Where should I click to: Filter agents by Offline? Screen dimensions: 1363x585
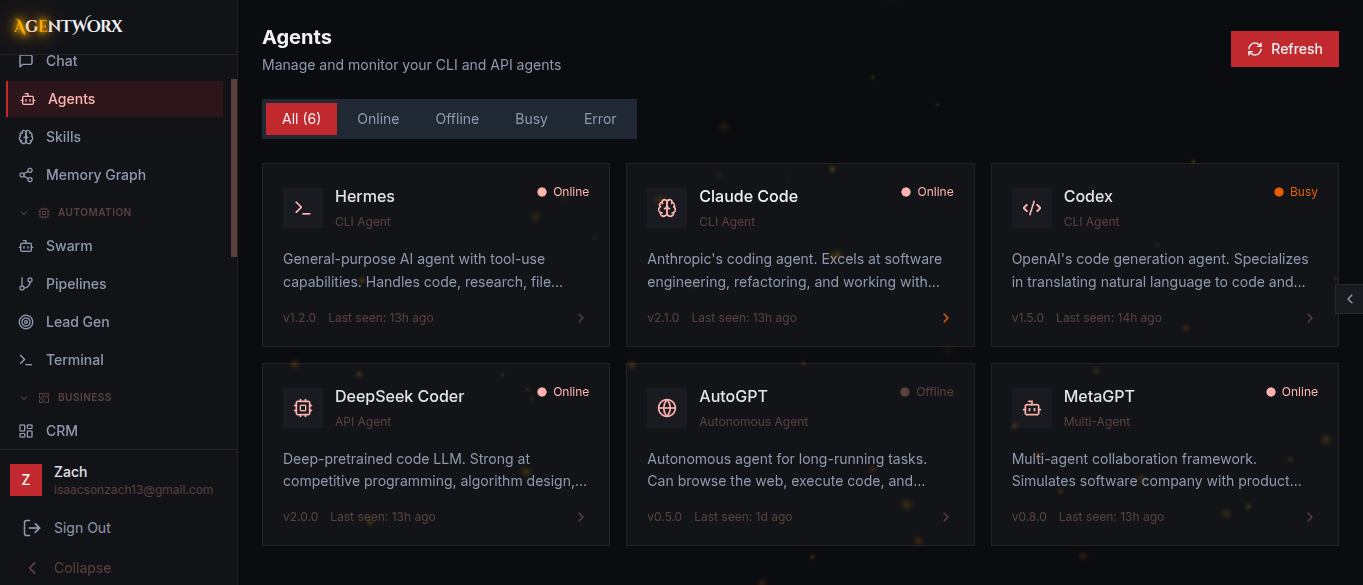[457, 119]
